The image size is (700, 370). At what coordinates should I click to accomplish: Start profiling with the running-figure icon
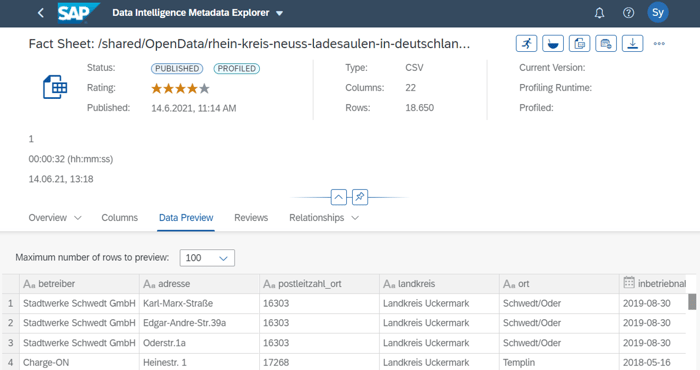click(526, 44)
